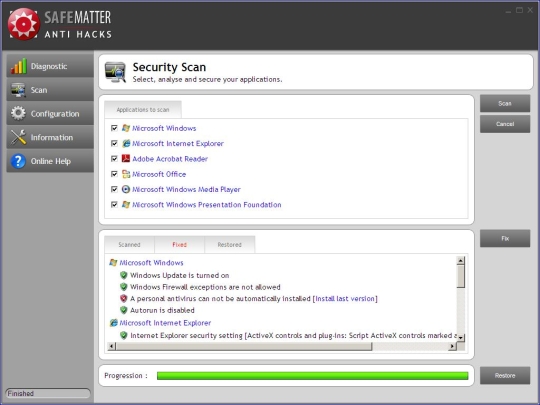Image resolution: width=540 pixels, height=405 pixels.
Task: Click the Finished status field
Action: pyautogui.click(x=48, y=393)
